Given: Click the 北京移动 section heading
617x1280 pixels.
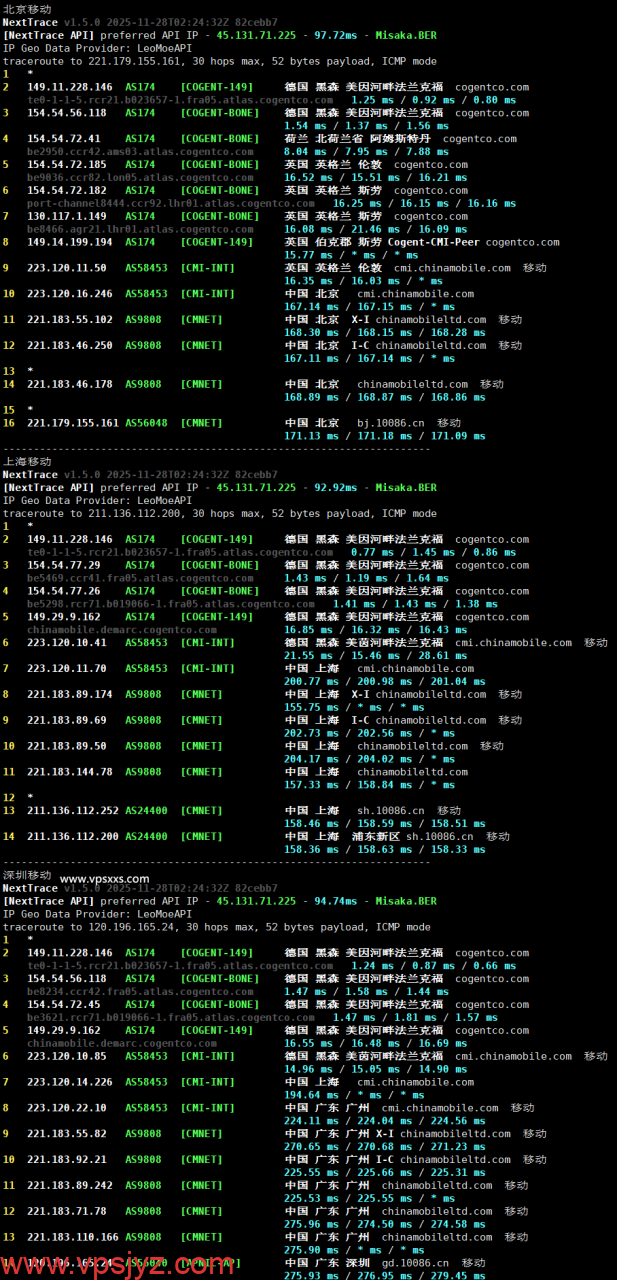Looking at the screenshot, I should point(27,9).
